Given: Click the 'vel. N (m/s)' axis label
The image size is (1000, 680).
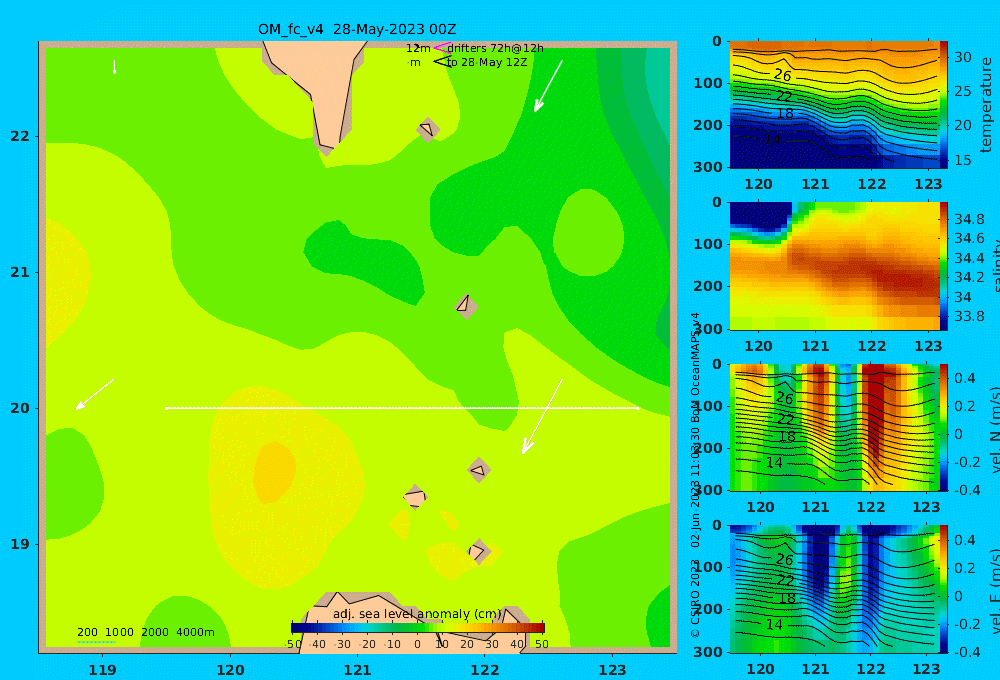Looking at the screenshot, I should [994, 429].
